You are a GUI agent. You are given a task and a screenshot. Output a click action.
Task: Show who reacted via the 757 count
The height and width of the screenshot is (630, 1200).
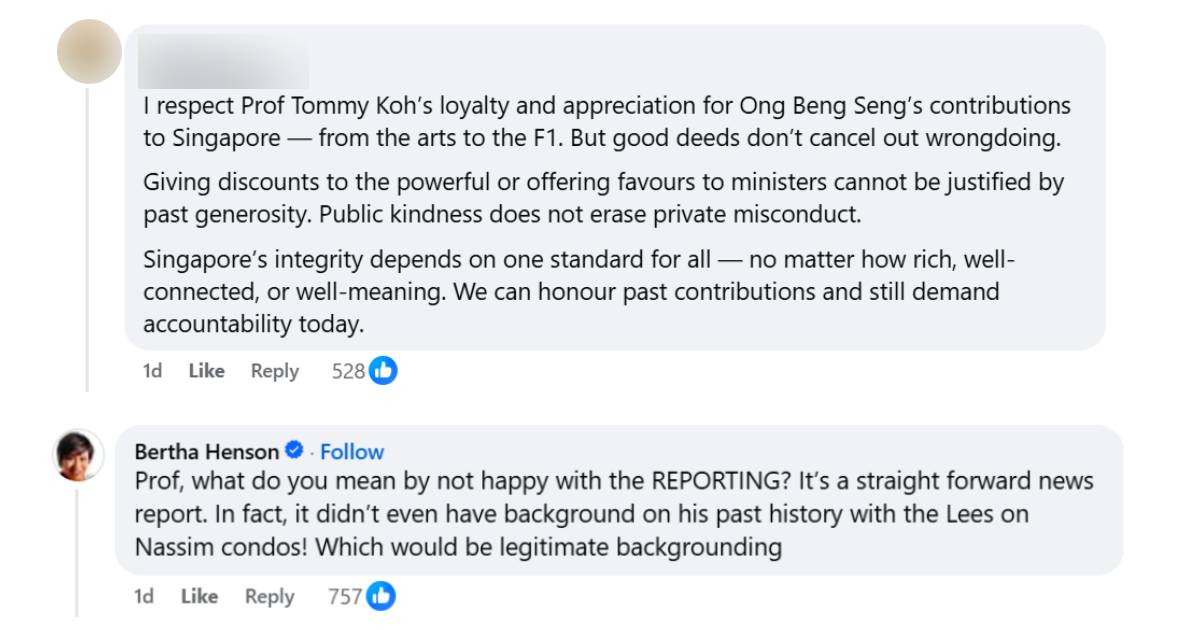coord(344,597)
